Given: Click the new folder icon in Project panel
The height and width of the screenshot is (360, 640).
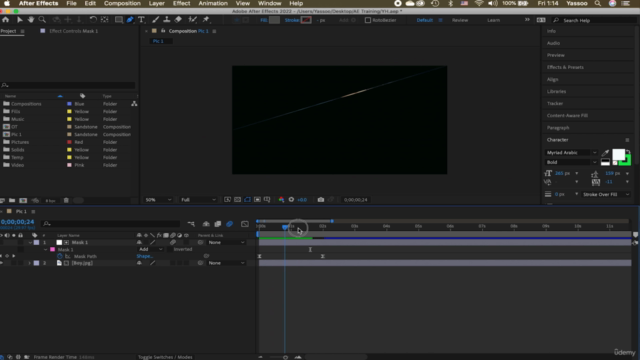Looking at the screenshot, I should (12, 200).
